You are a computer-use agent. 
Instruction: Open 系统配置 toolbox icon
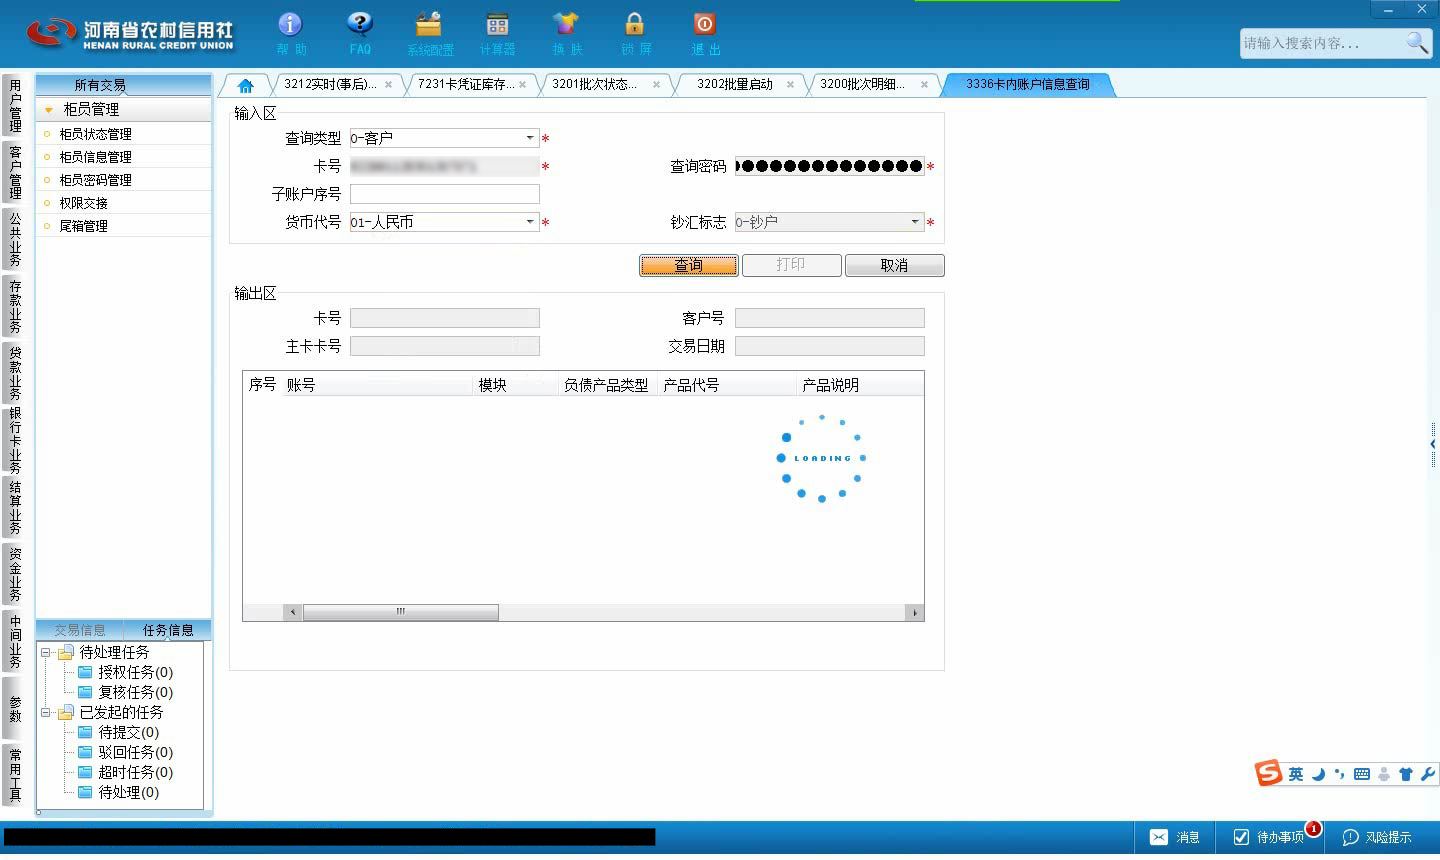coord(429,25)
